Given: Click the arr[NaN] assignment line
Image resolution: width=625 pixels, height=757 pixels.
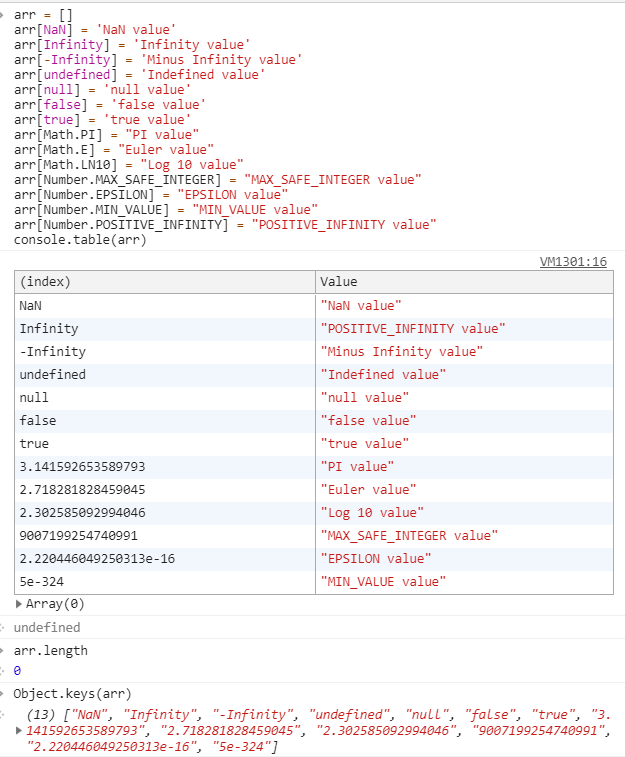Looking at the screenshot, I should [95, 30].
